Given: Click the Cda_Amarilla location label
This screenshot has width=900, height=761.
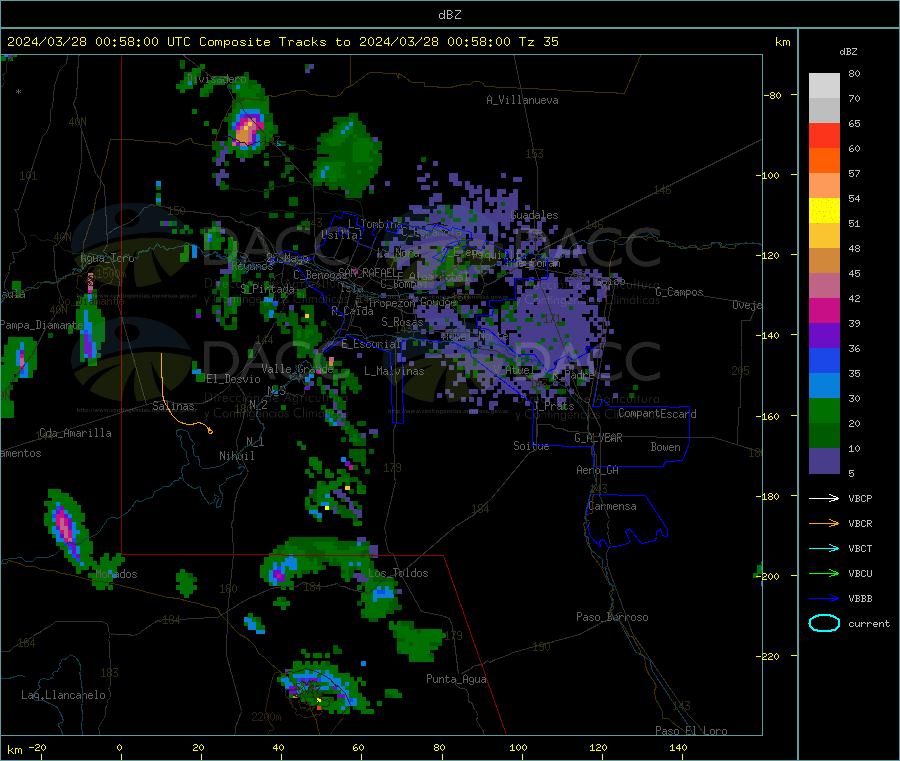Looking at the screenshot, I should tap(75, 433).
